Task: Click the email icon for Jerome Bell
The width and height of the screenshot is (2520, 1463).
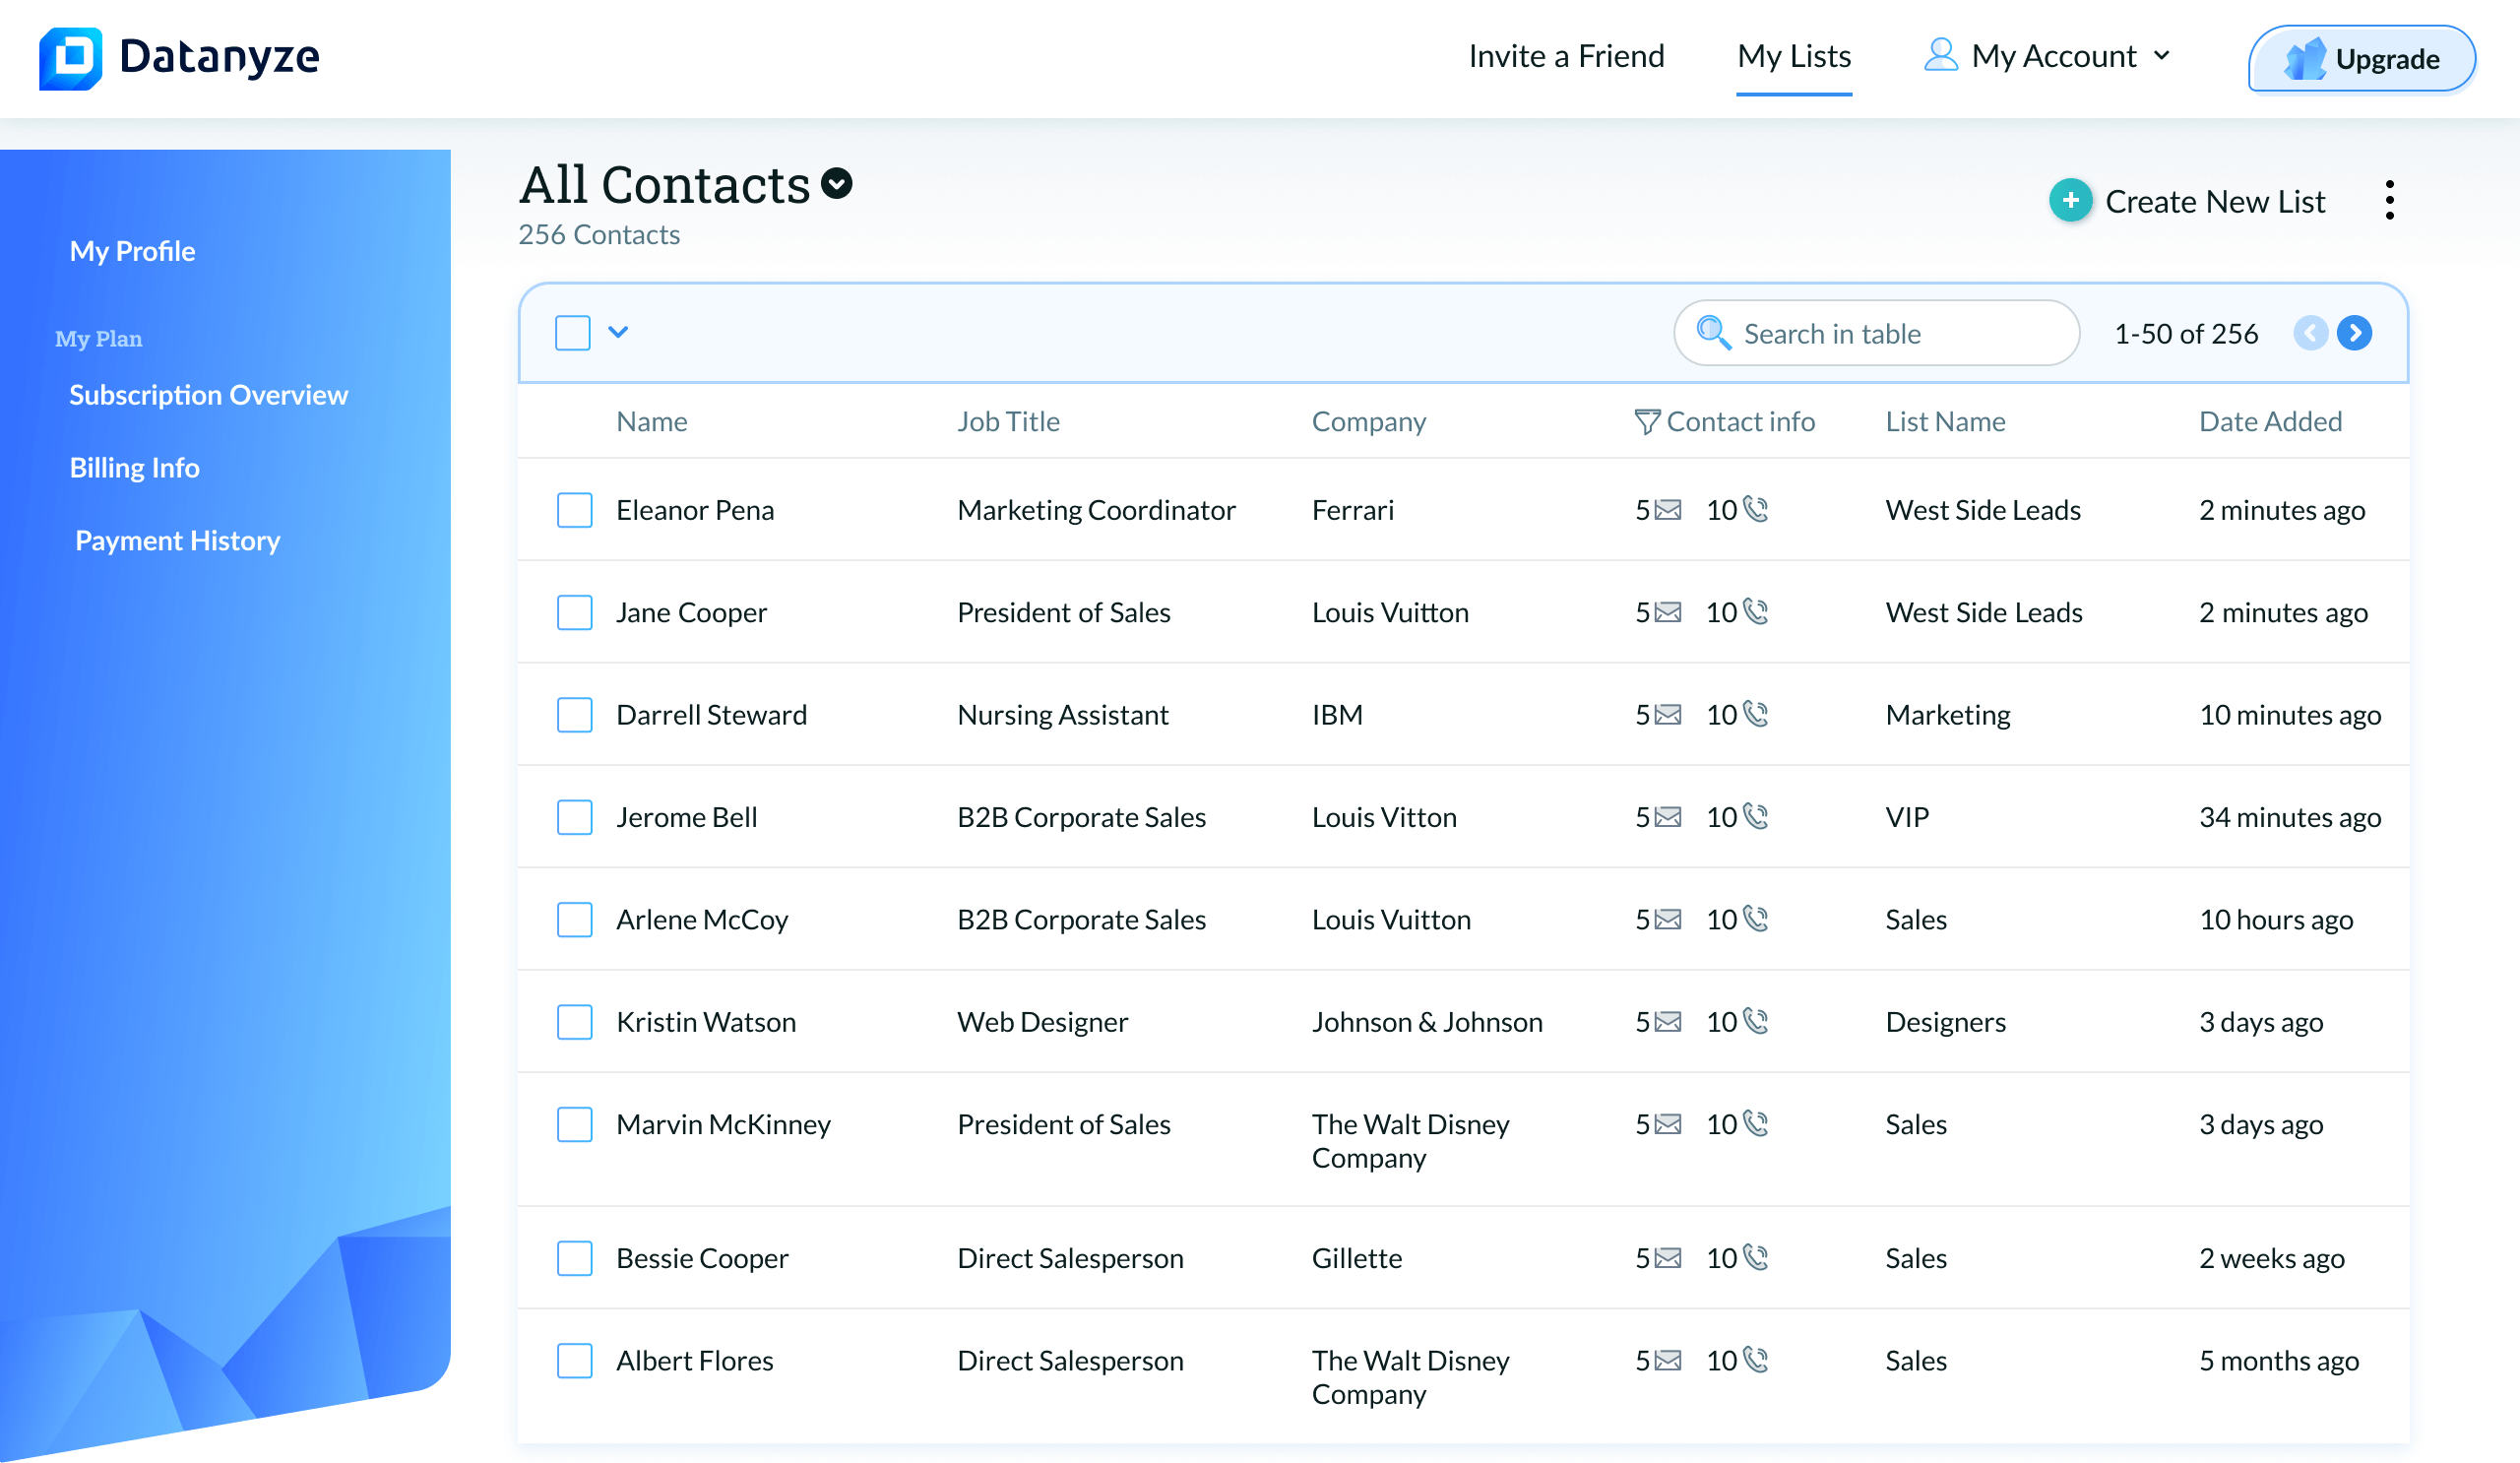Action: pos(1668,818)
